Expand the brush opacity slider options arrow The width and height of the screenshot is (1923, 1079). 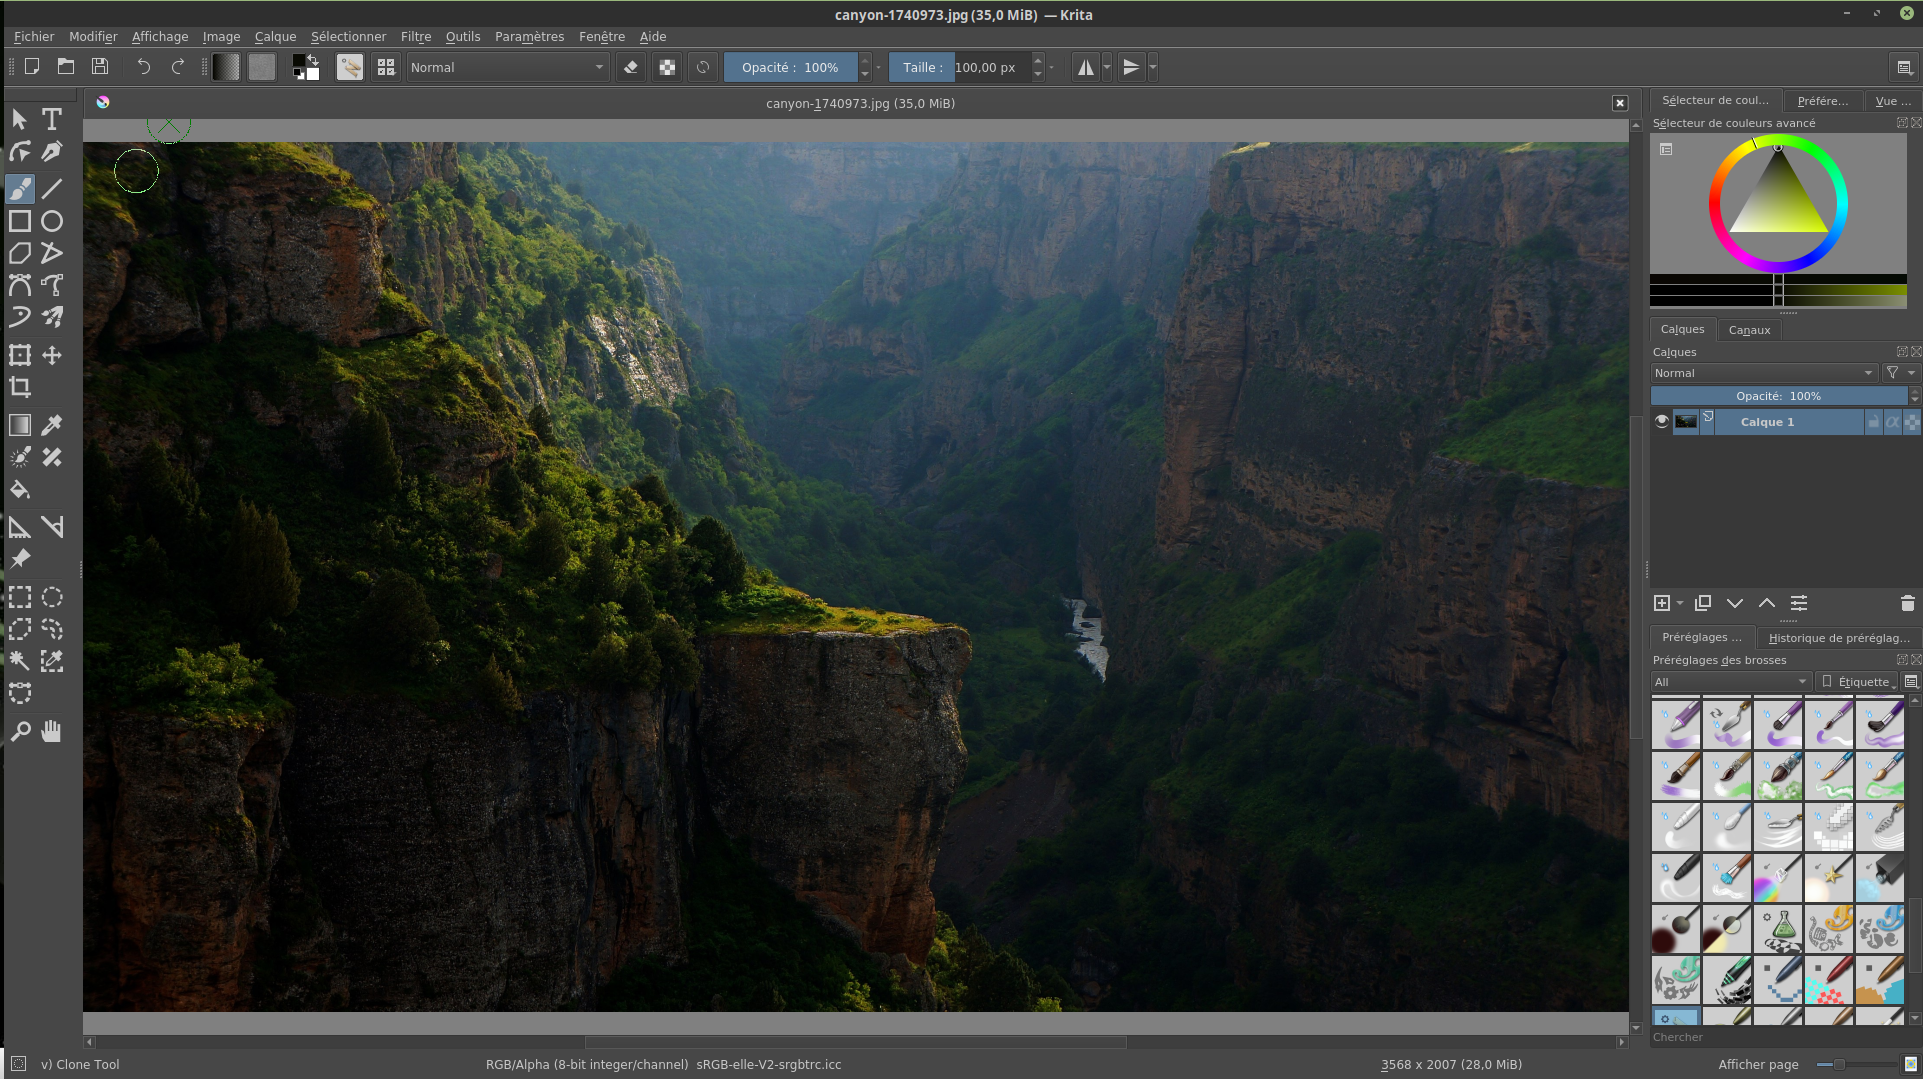coord(878,67)
